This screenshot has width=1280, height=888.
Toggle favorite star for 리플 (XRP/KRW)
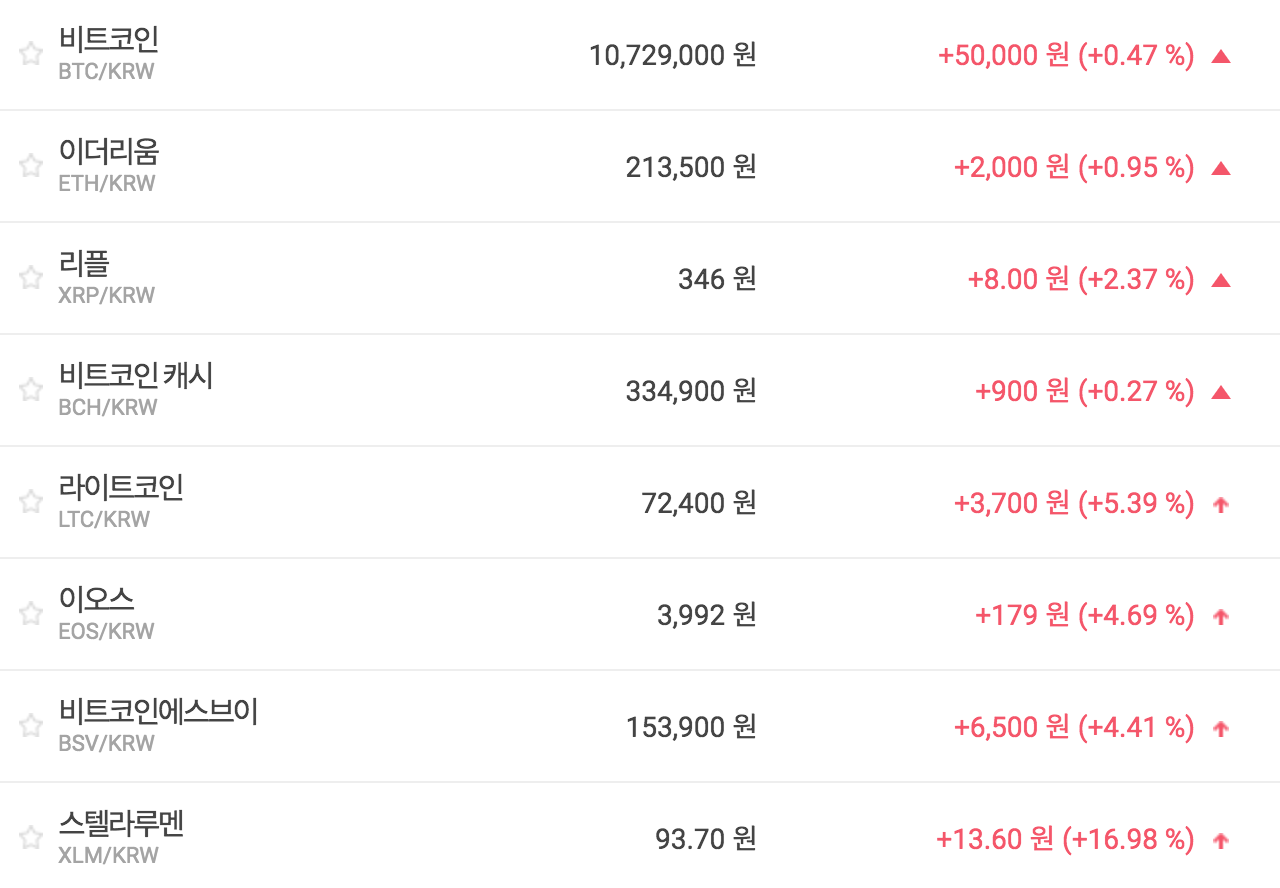[x=31, y=278]
